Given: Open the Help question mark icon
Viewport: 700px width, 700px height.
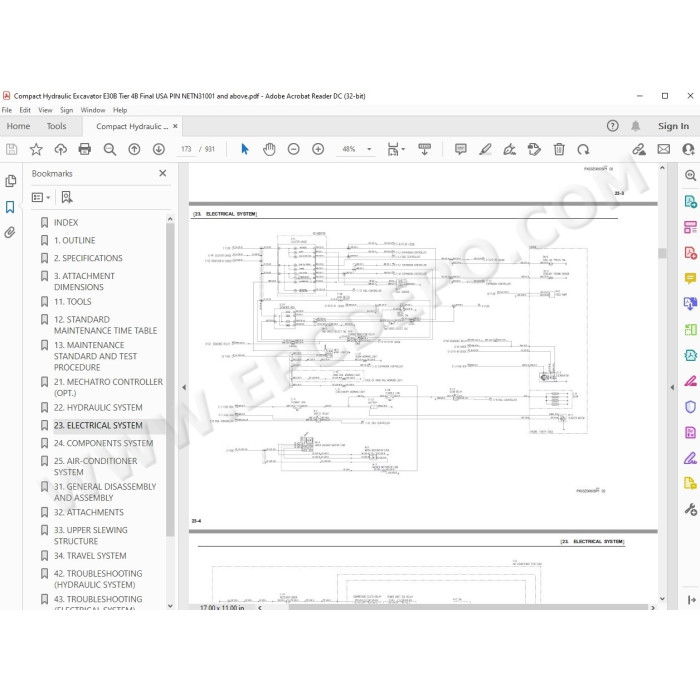Looking at the screenshot, I should pos(613,126).
